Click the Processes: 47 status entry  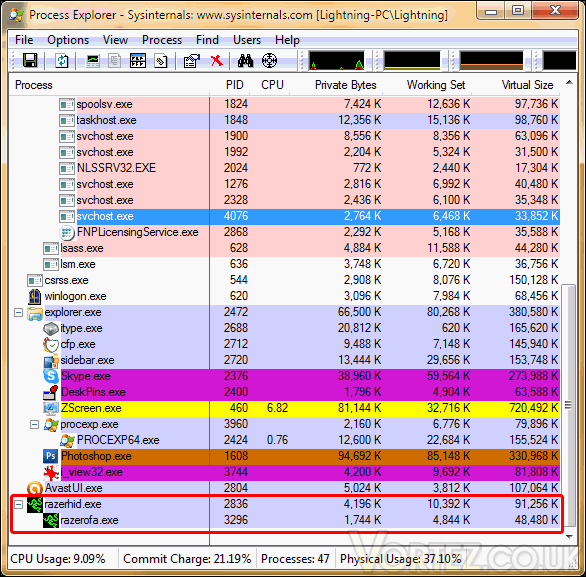tap(295, 559)
